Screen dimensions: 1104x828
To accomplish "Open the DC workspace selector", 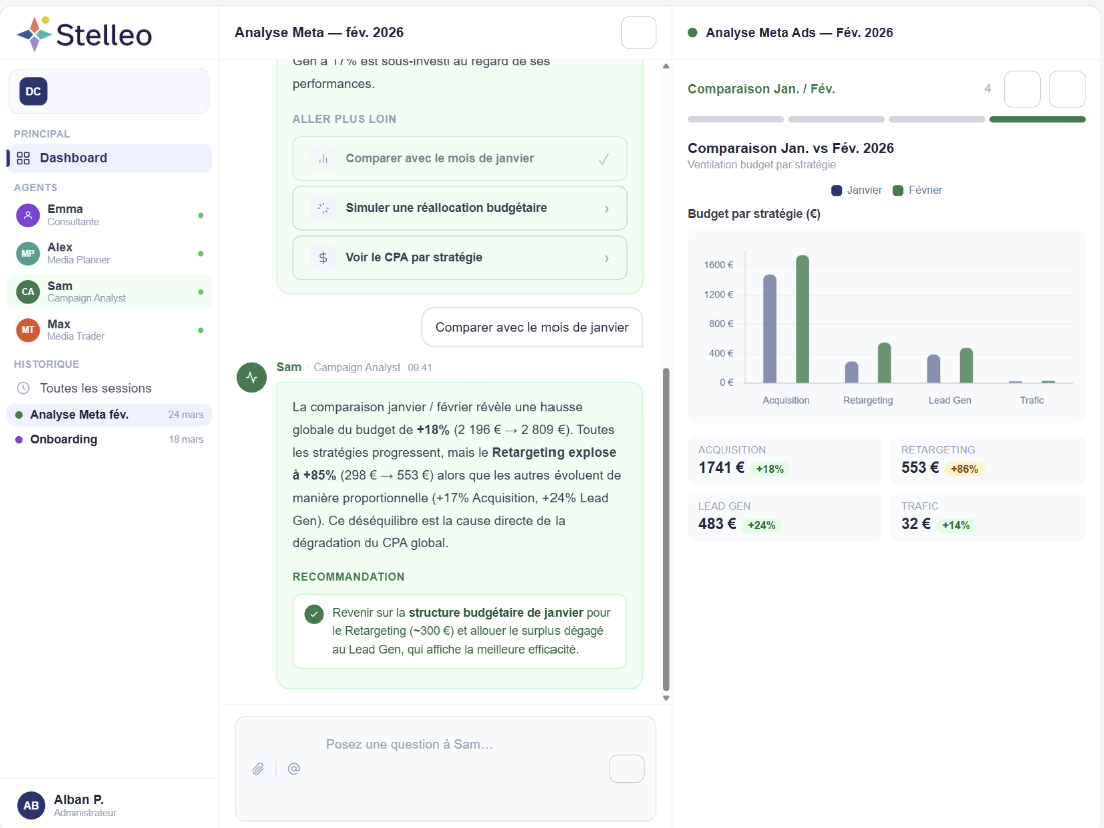I will pos(109,92).
